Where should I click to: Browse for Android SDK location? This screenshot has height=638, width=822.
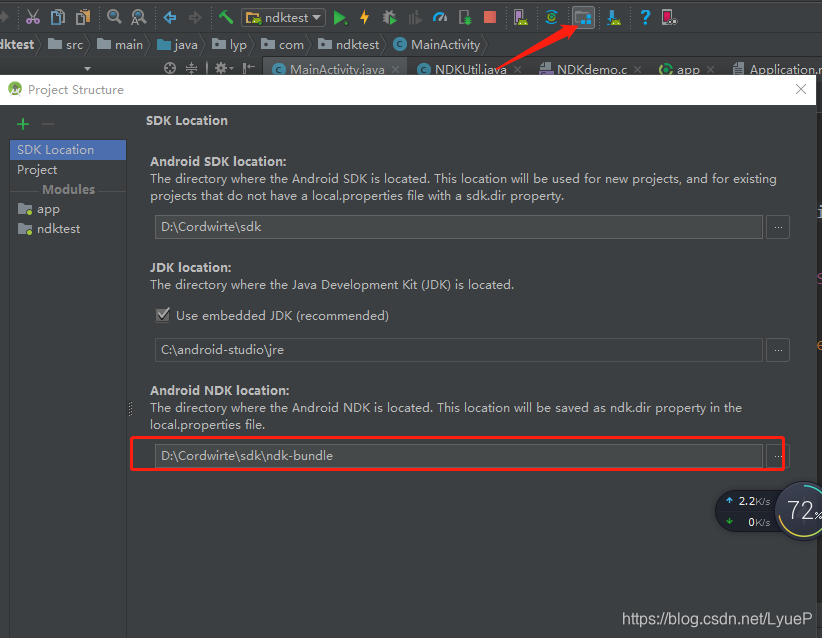click(x=778, y=227)
